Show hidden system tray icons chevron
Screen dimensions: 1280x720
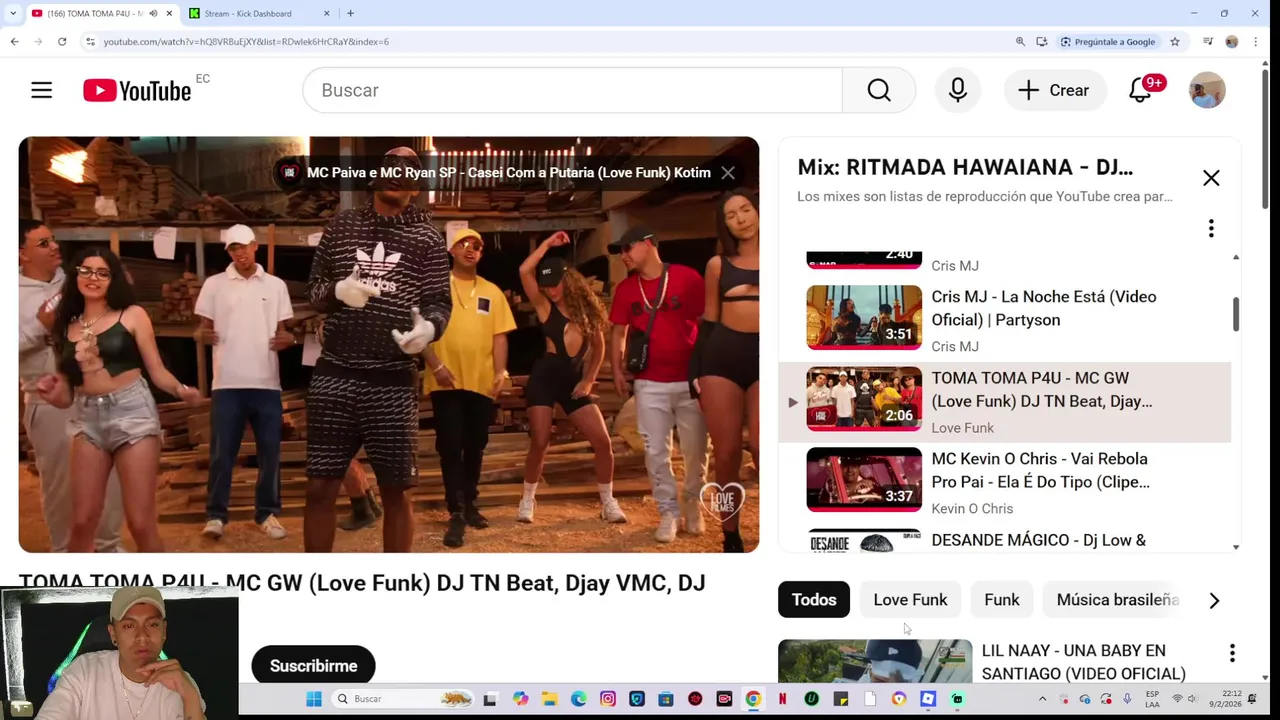1042,699
